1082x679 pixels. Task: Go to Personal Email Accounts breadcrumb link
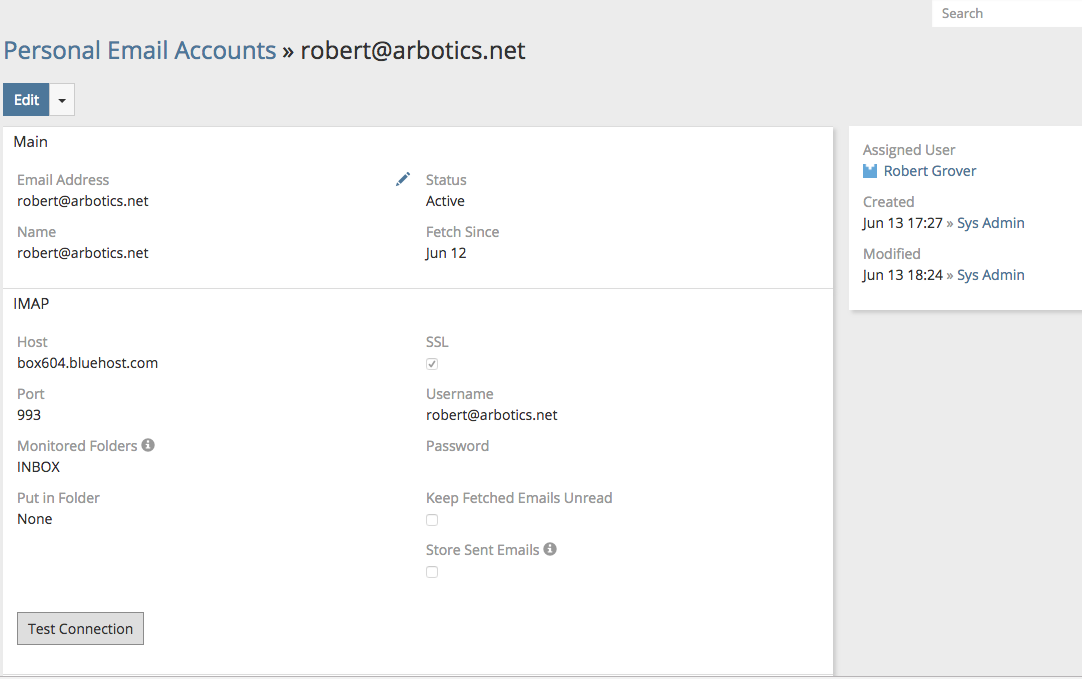pos(140,50)
